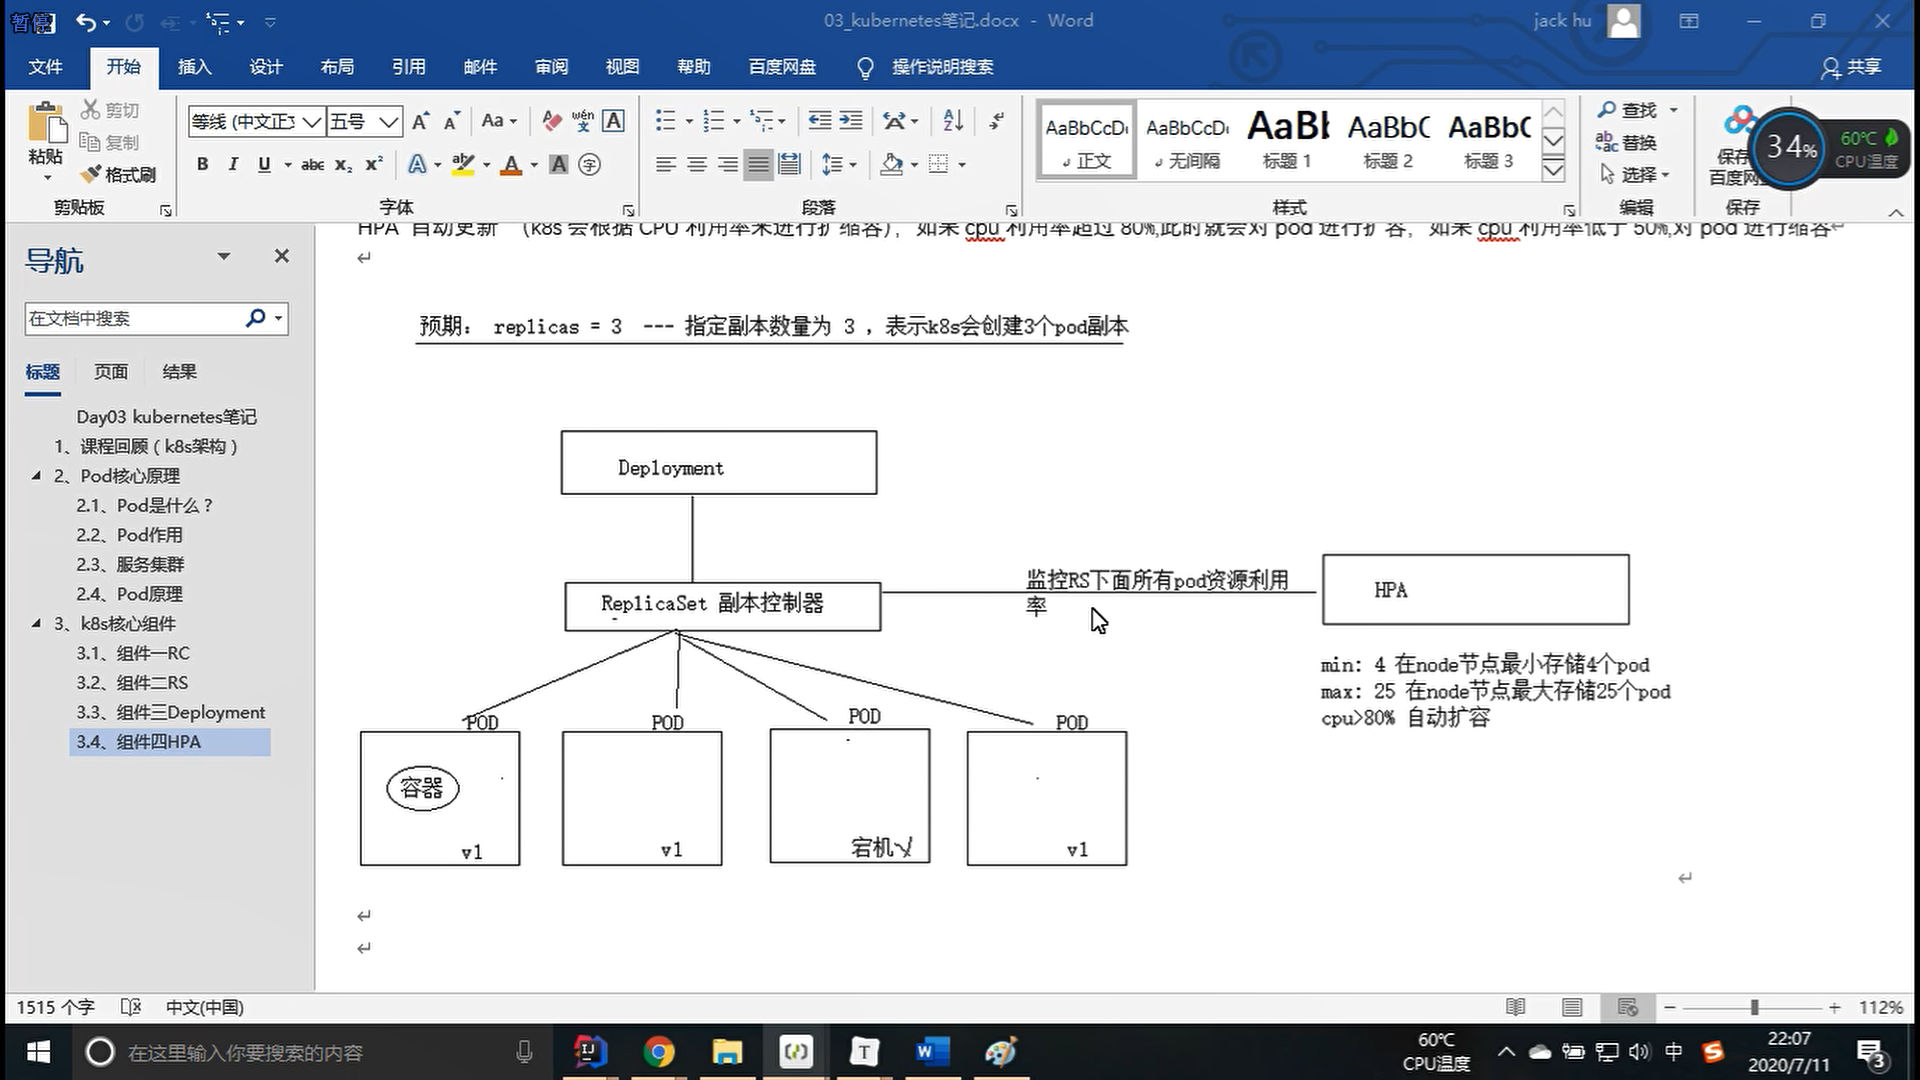Open the font size dropdown

(x=389, y=121)
